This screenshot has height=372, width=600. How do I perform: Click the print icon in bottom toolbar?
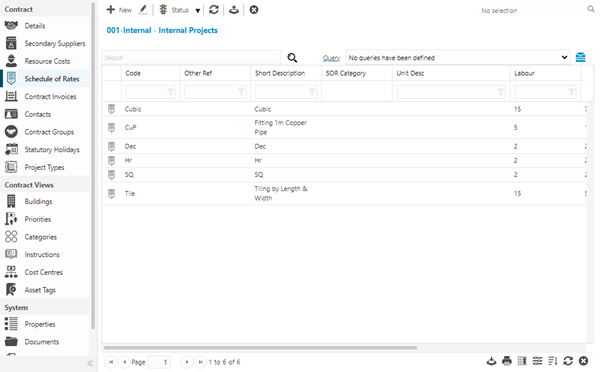[x=507, y=361]
